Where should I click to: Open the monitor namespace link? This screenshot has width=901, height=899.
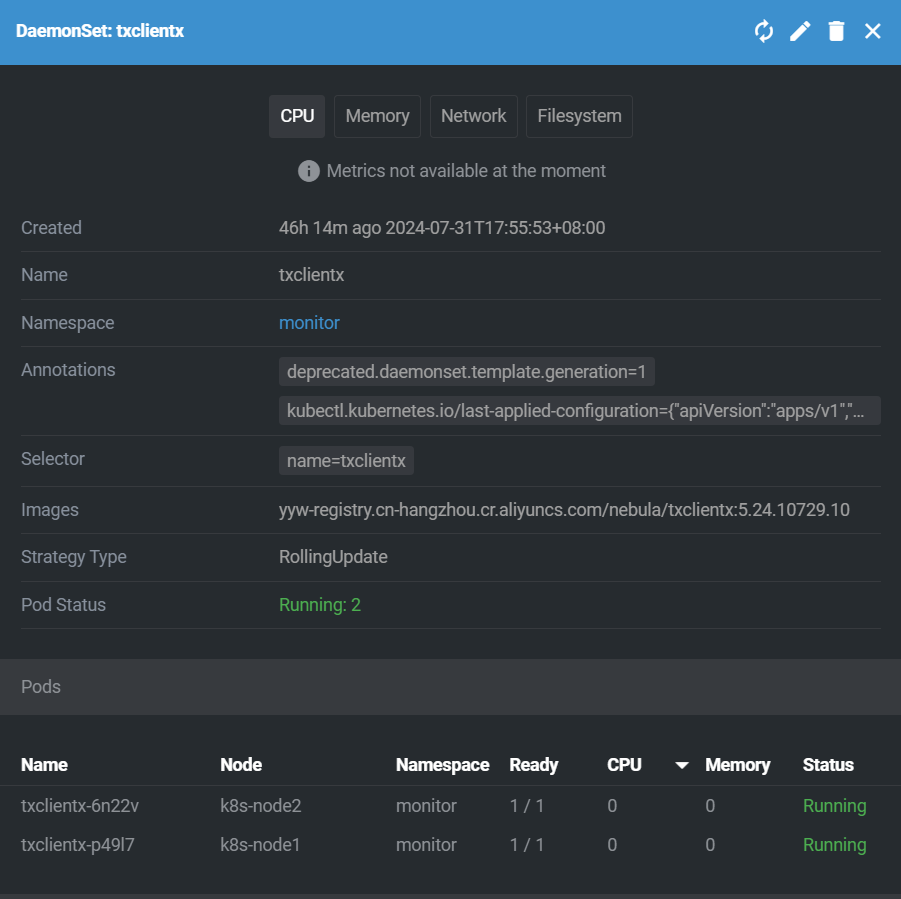pos(309,323)
